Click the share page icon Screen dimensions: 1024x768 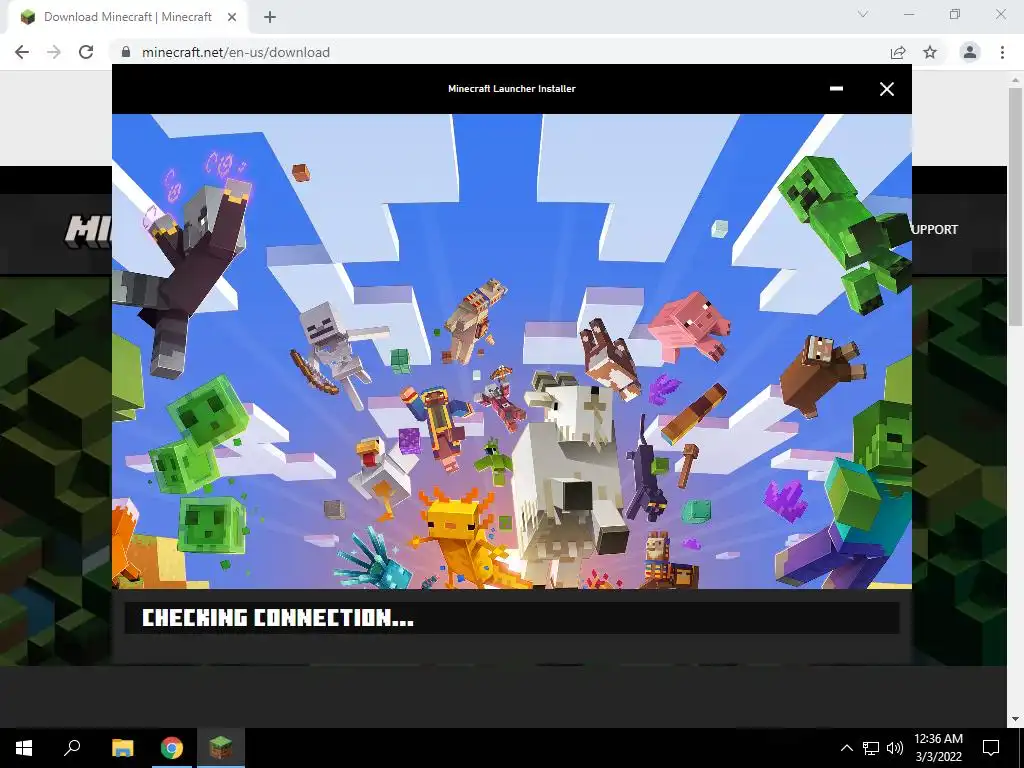(898, 52)
